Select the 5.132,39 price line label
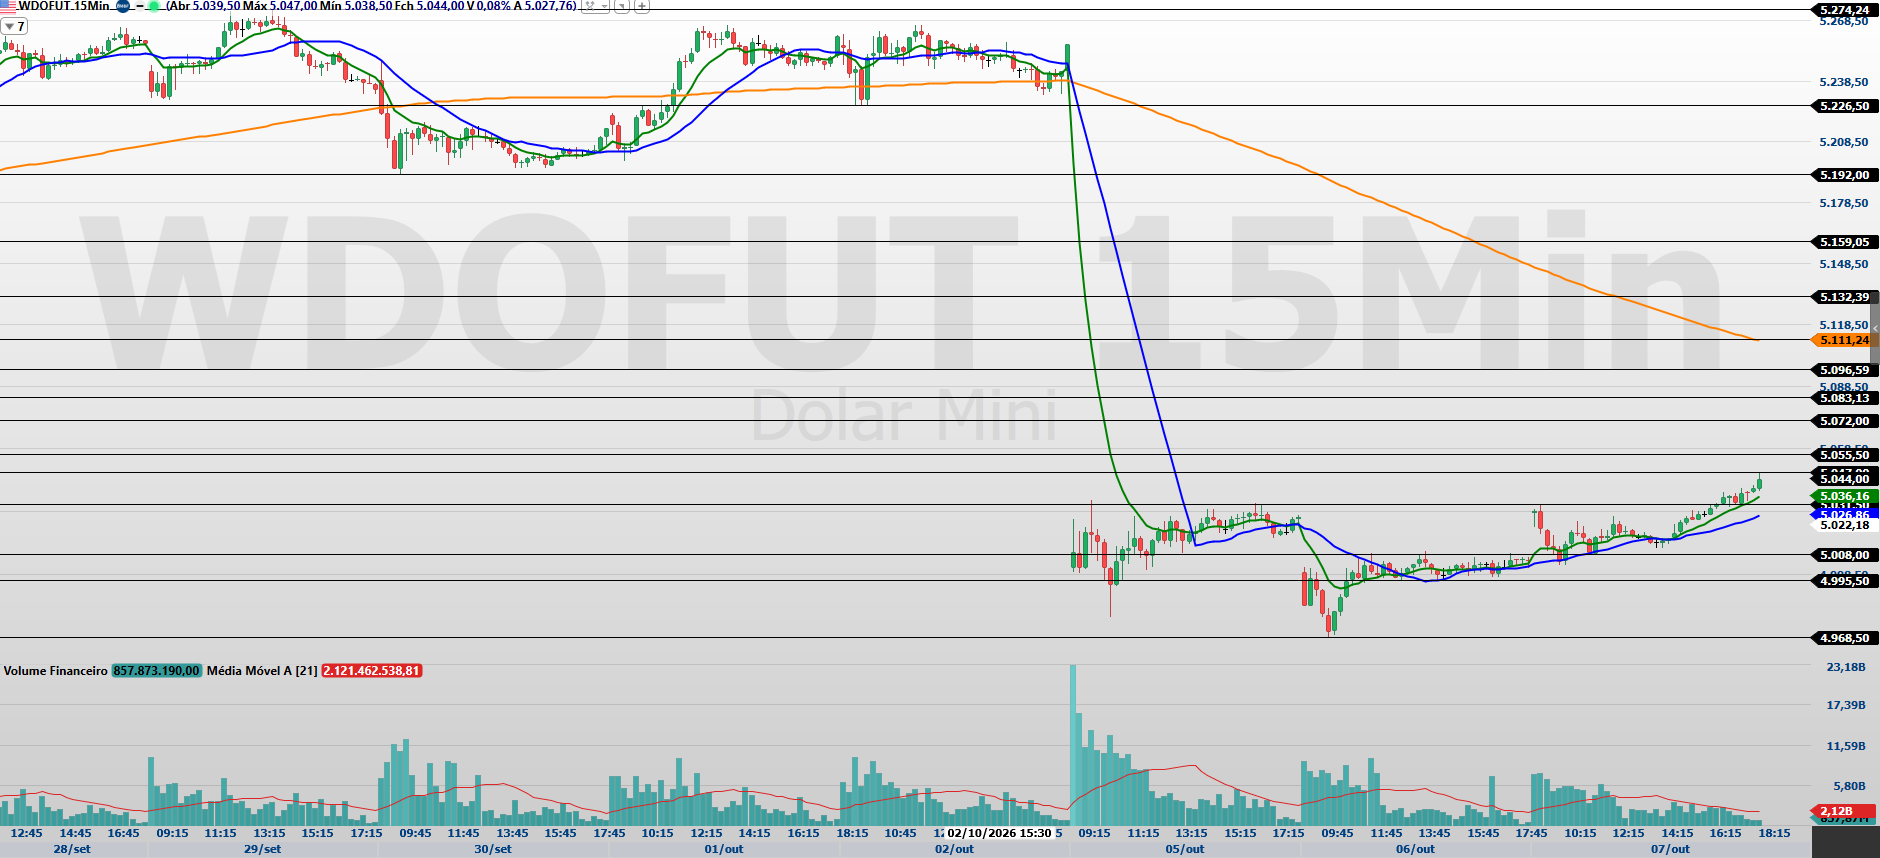The width and height of the screenshot is (1880, 858). point(1844,297)
